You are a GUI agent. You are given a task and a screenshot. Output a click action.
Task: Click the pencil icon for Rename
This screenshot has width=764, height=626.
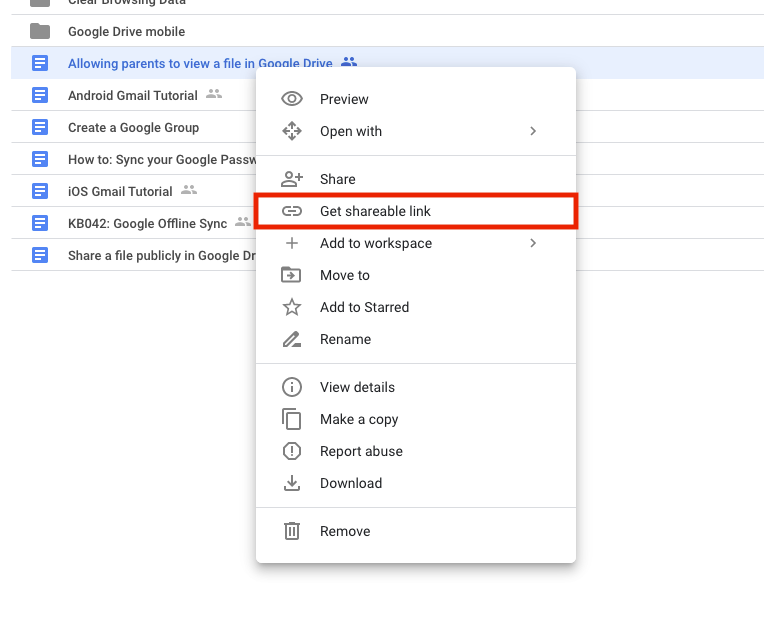click(x=291, y=339)
